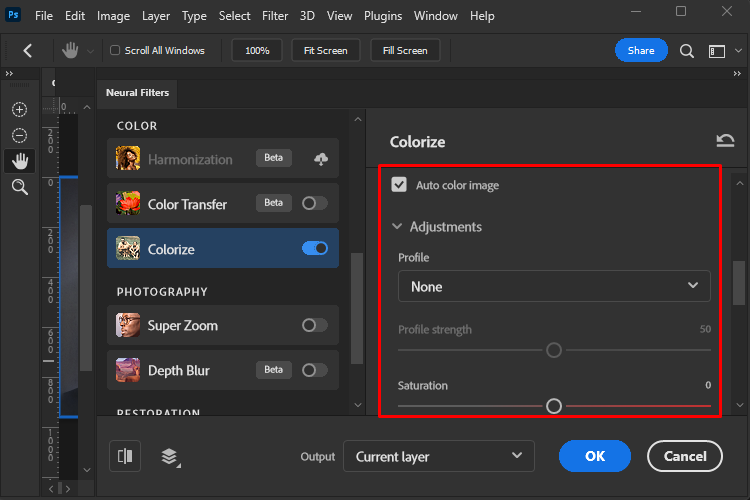Screen dimensions: 750x500
Task: Click the Fit Screen button
Action: tap(326, 50)
